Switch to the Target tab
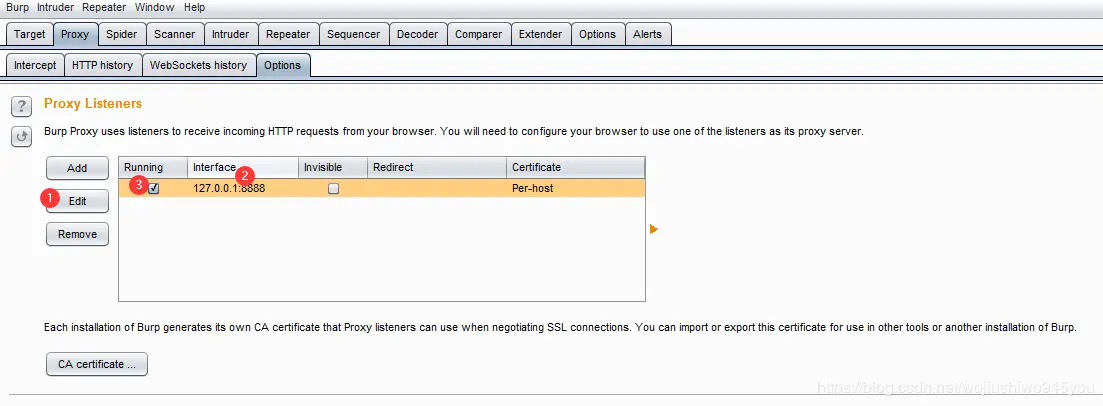1103x406 pixels. 30,34
